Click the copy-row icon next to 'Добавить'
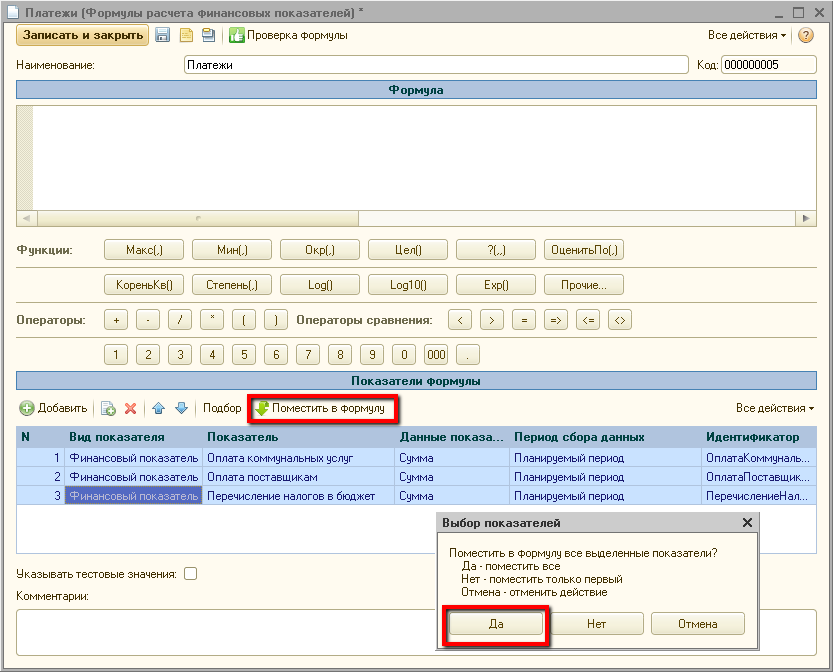Viewport: 833px width, 672px height. (x=108, y=409)
